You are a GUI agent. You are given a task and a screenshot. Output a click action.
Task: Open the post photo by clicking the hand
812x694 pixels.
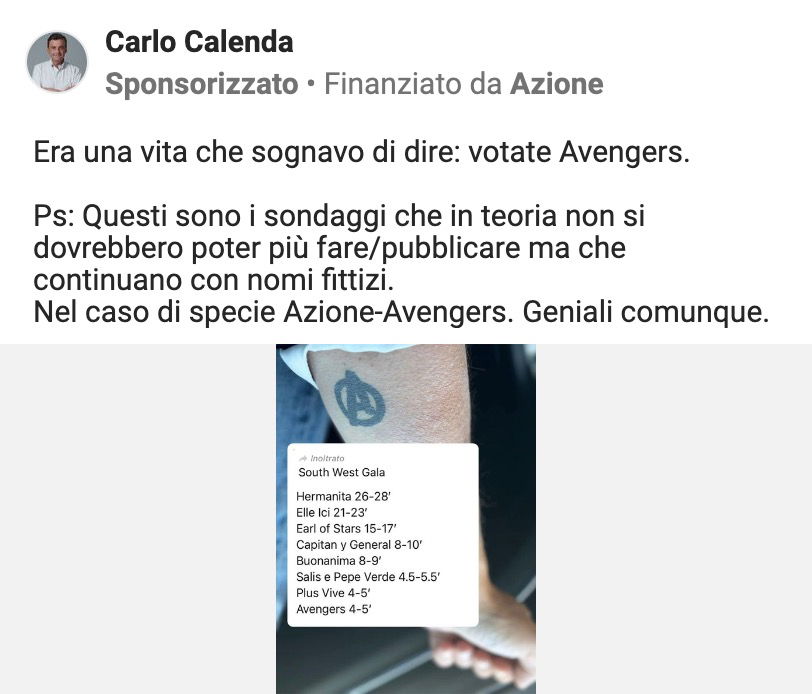point(484,647)
